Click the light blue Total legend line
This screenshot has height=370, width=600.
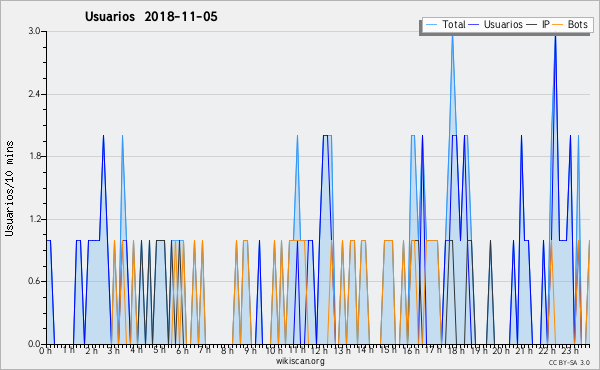pyautogui.click(x=431, y=25)
